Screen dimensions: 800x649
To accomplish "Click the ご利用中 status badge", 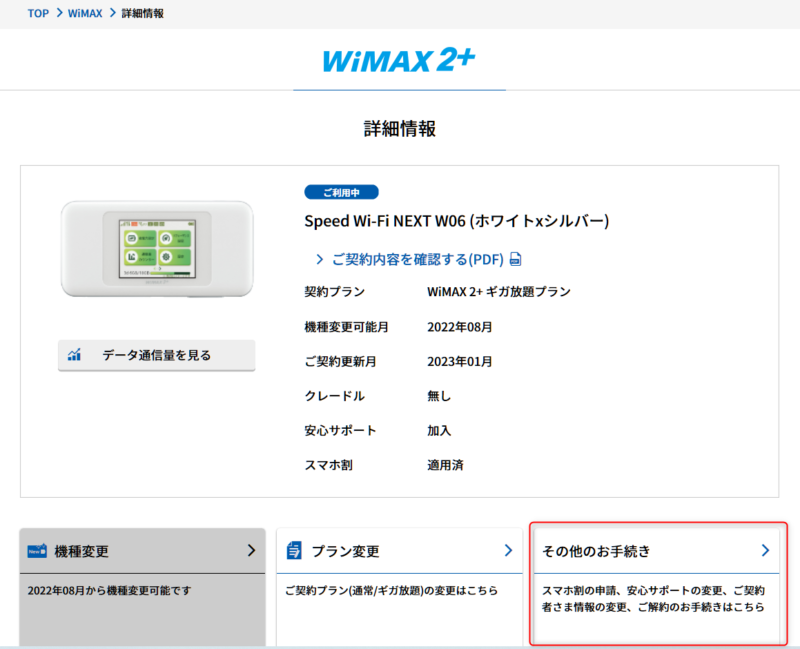I will tap(341, 192).
